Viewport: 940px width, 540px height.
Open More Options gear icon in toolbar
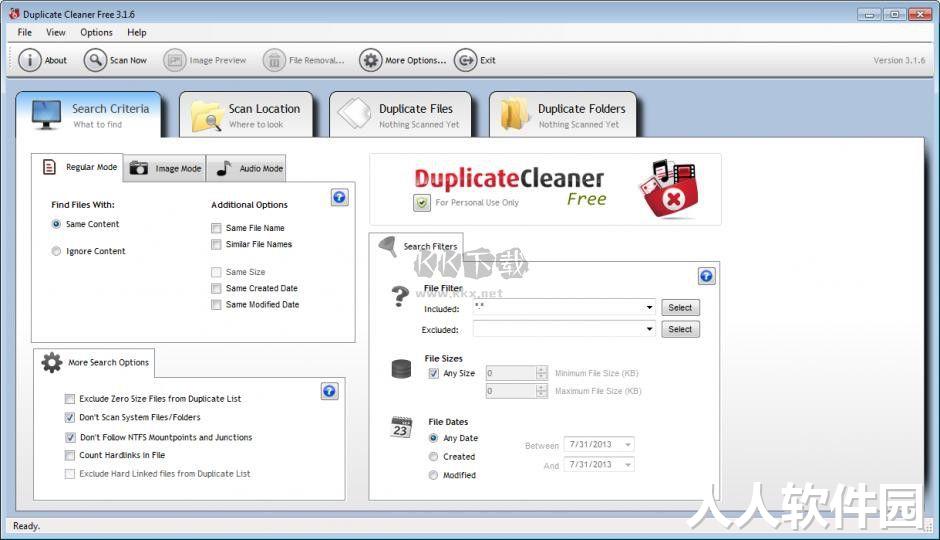pyautogui.click(x=370, y=60)
